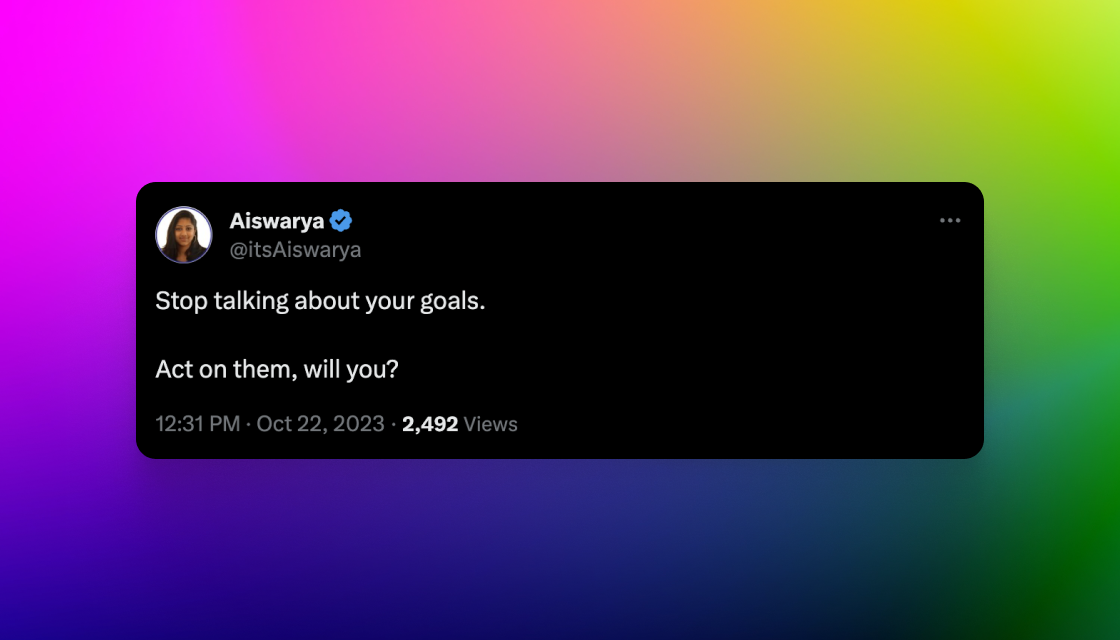Click the word 'Stop' in the tweet
1120x640 pixels.
(181, 301)
